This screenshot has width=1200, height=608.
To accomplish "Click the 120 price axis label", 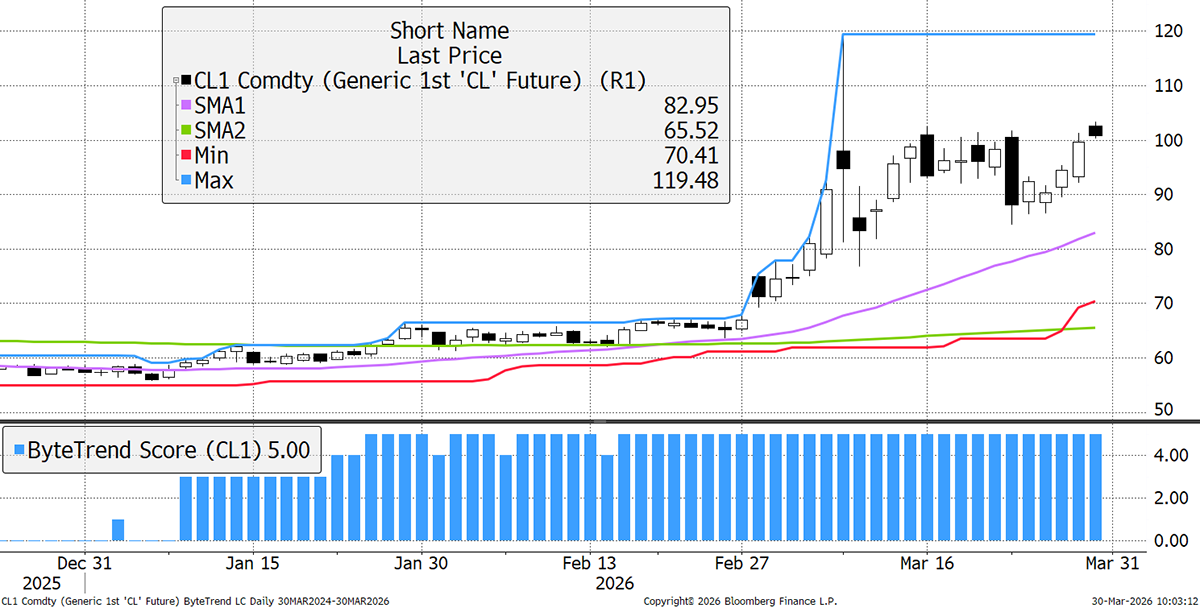I will (1161, 31).
